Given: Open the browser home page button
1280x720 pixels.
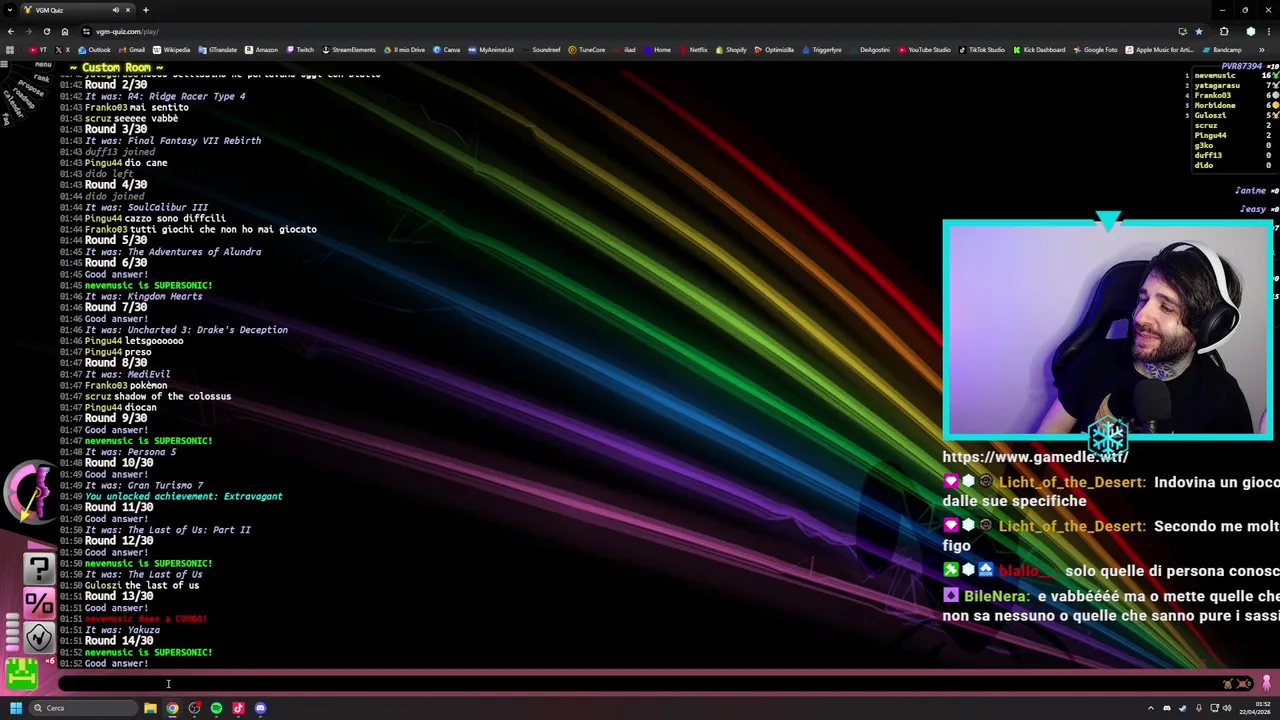Looking at the screenshot, I should pyautogui.click(x=65, y=31).
